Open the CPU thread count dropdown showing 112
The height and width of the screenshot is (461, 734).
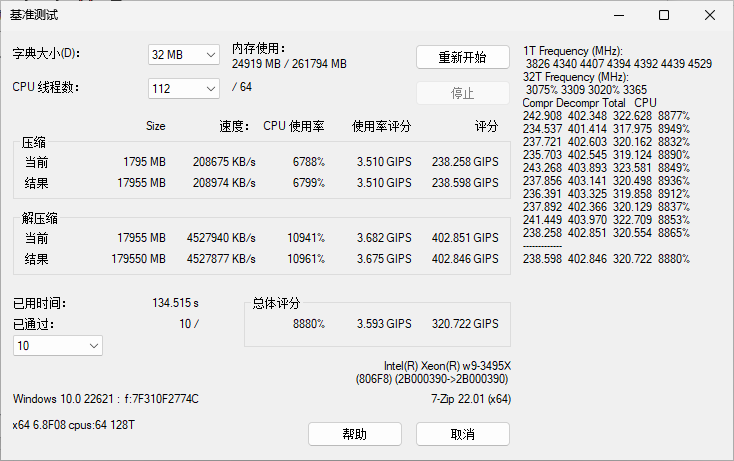tap(184, 88)
